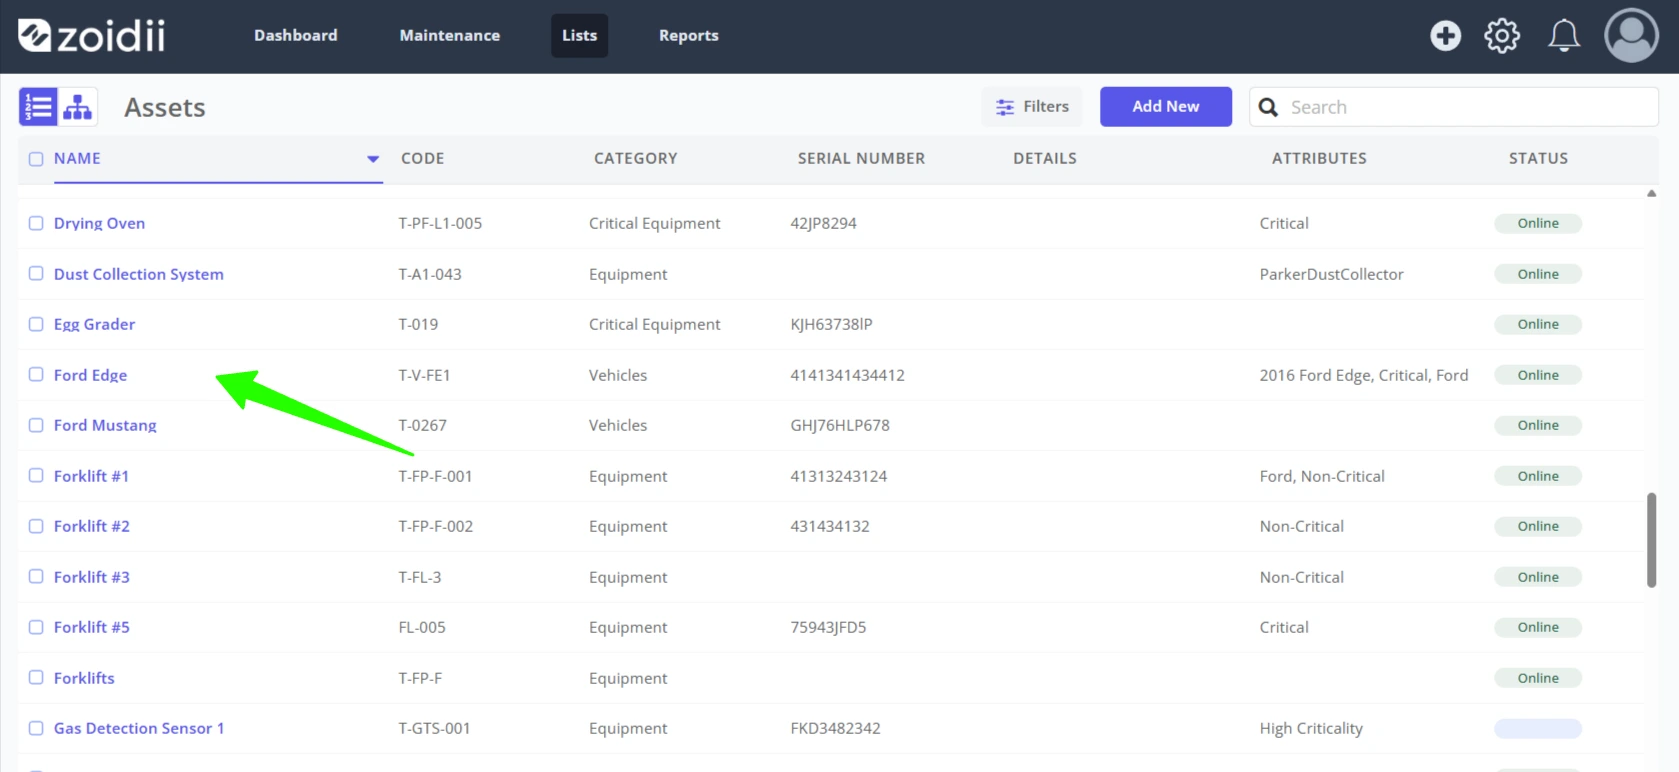
Task: Click the vertical scrollbar thumb
Action: (1651, 540)
